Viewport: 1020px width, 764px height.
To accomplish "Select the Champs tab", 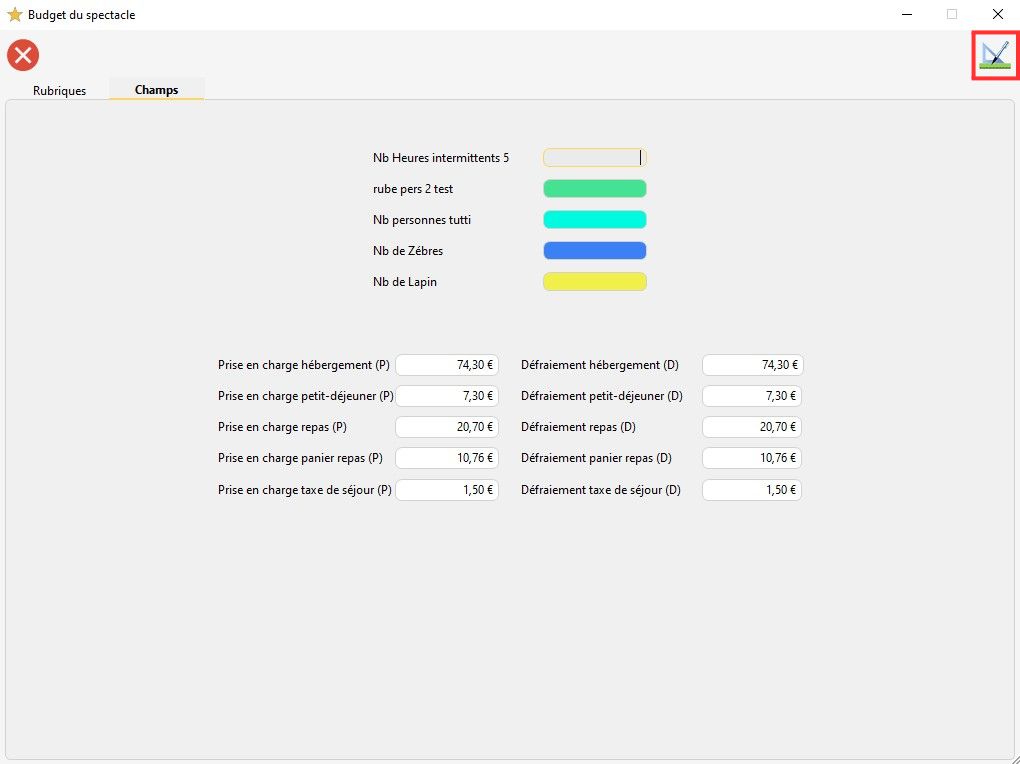I will tap(156, 90).
